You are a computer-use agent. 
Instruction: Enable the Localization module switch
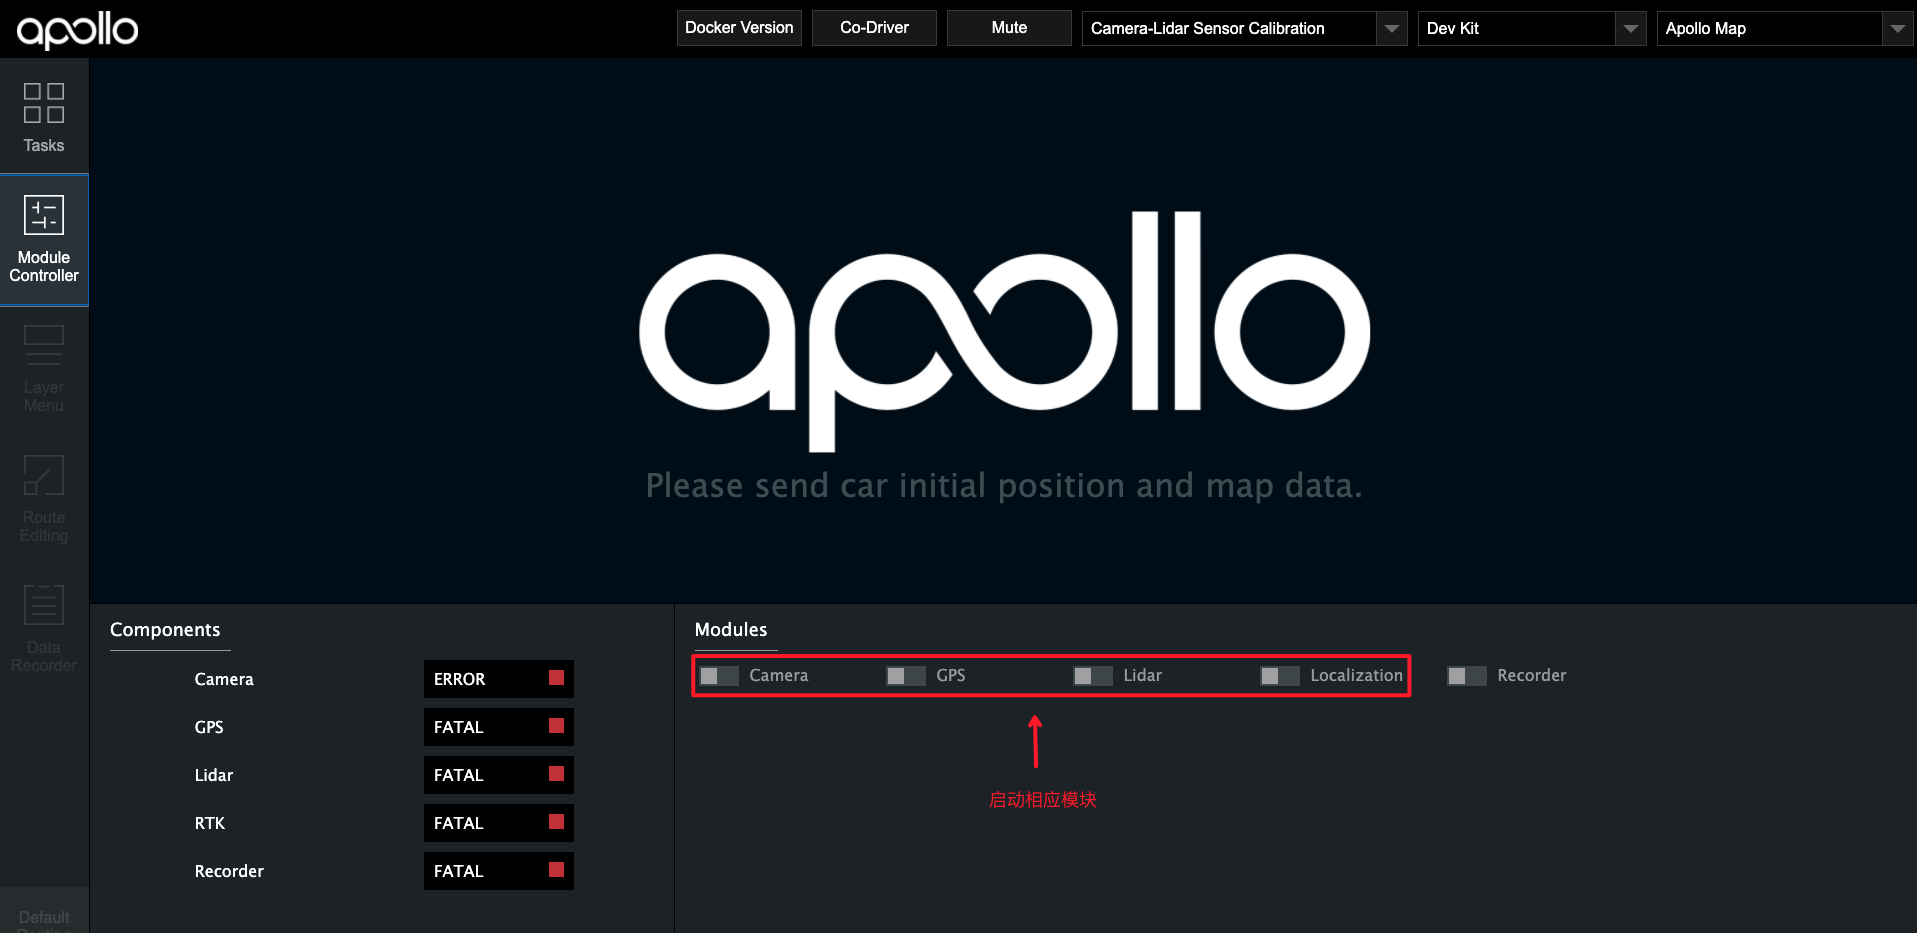(x=1280, y=676)
